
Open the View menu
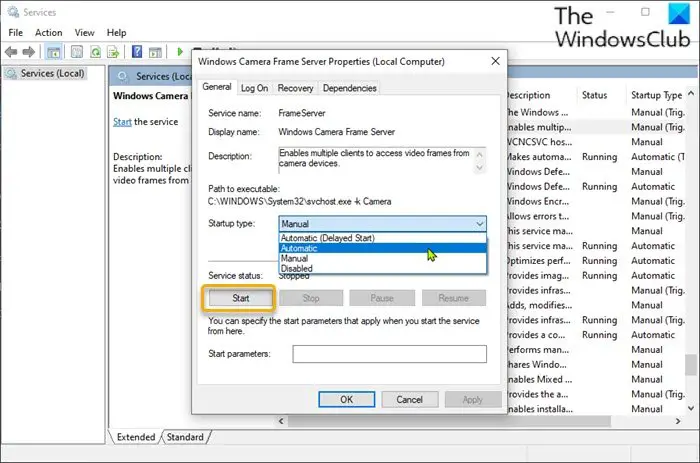click(x=84, y=33)
